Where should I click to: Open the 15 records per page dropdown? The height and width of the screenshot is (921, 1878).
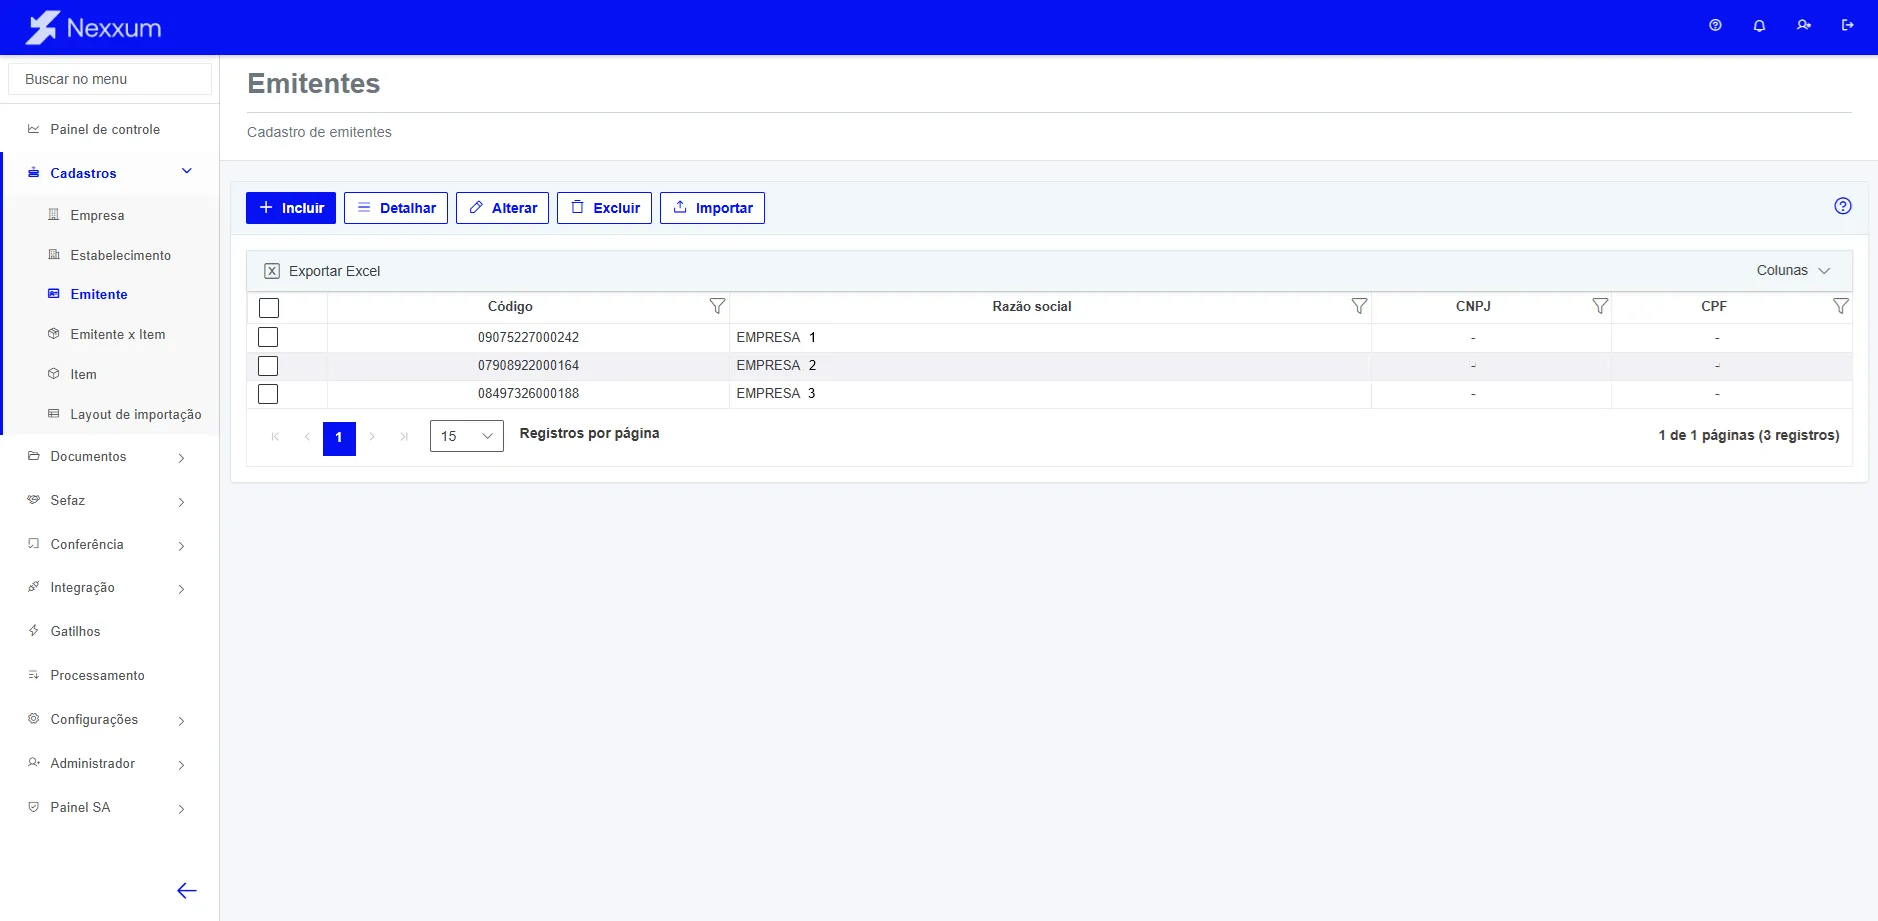(467, 436)
